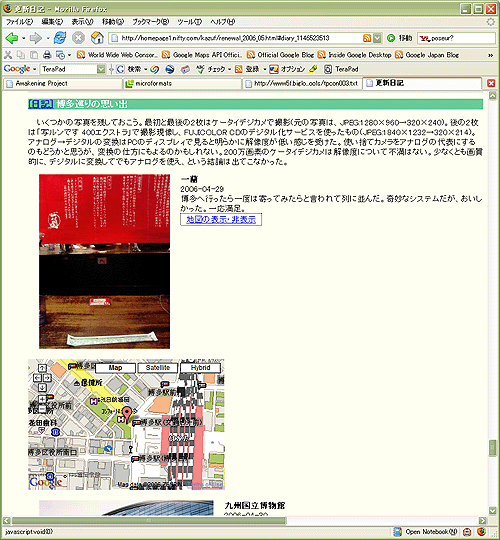Image resolution: width=500 pixels, height=540 pixels.
Task: Open the History icon dropdown arrow
Action: pos(69,55)
